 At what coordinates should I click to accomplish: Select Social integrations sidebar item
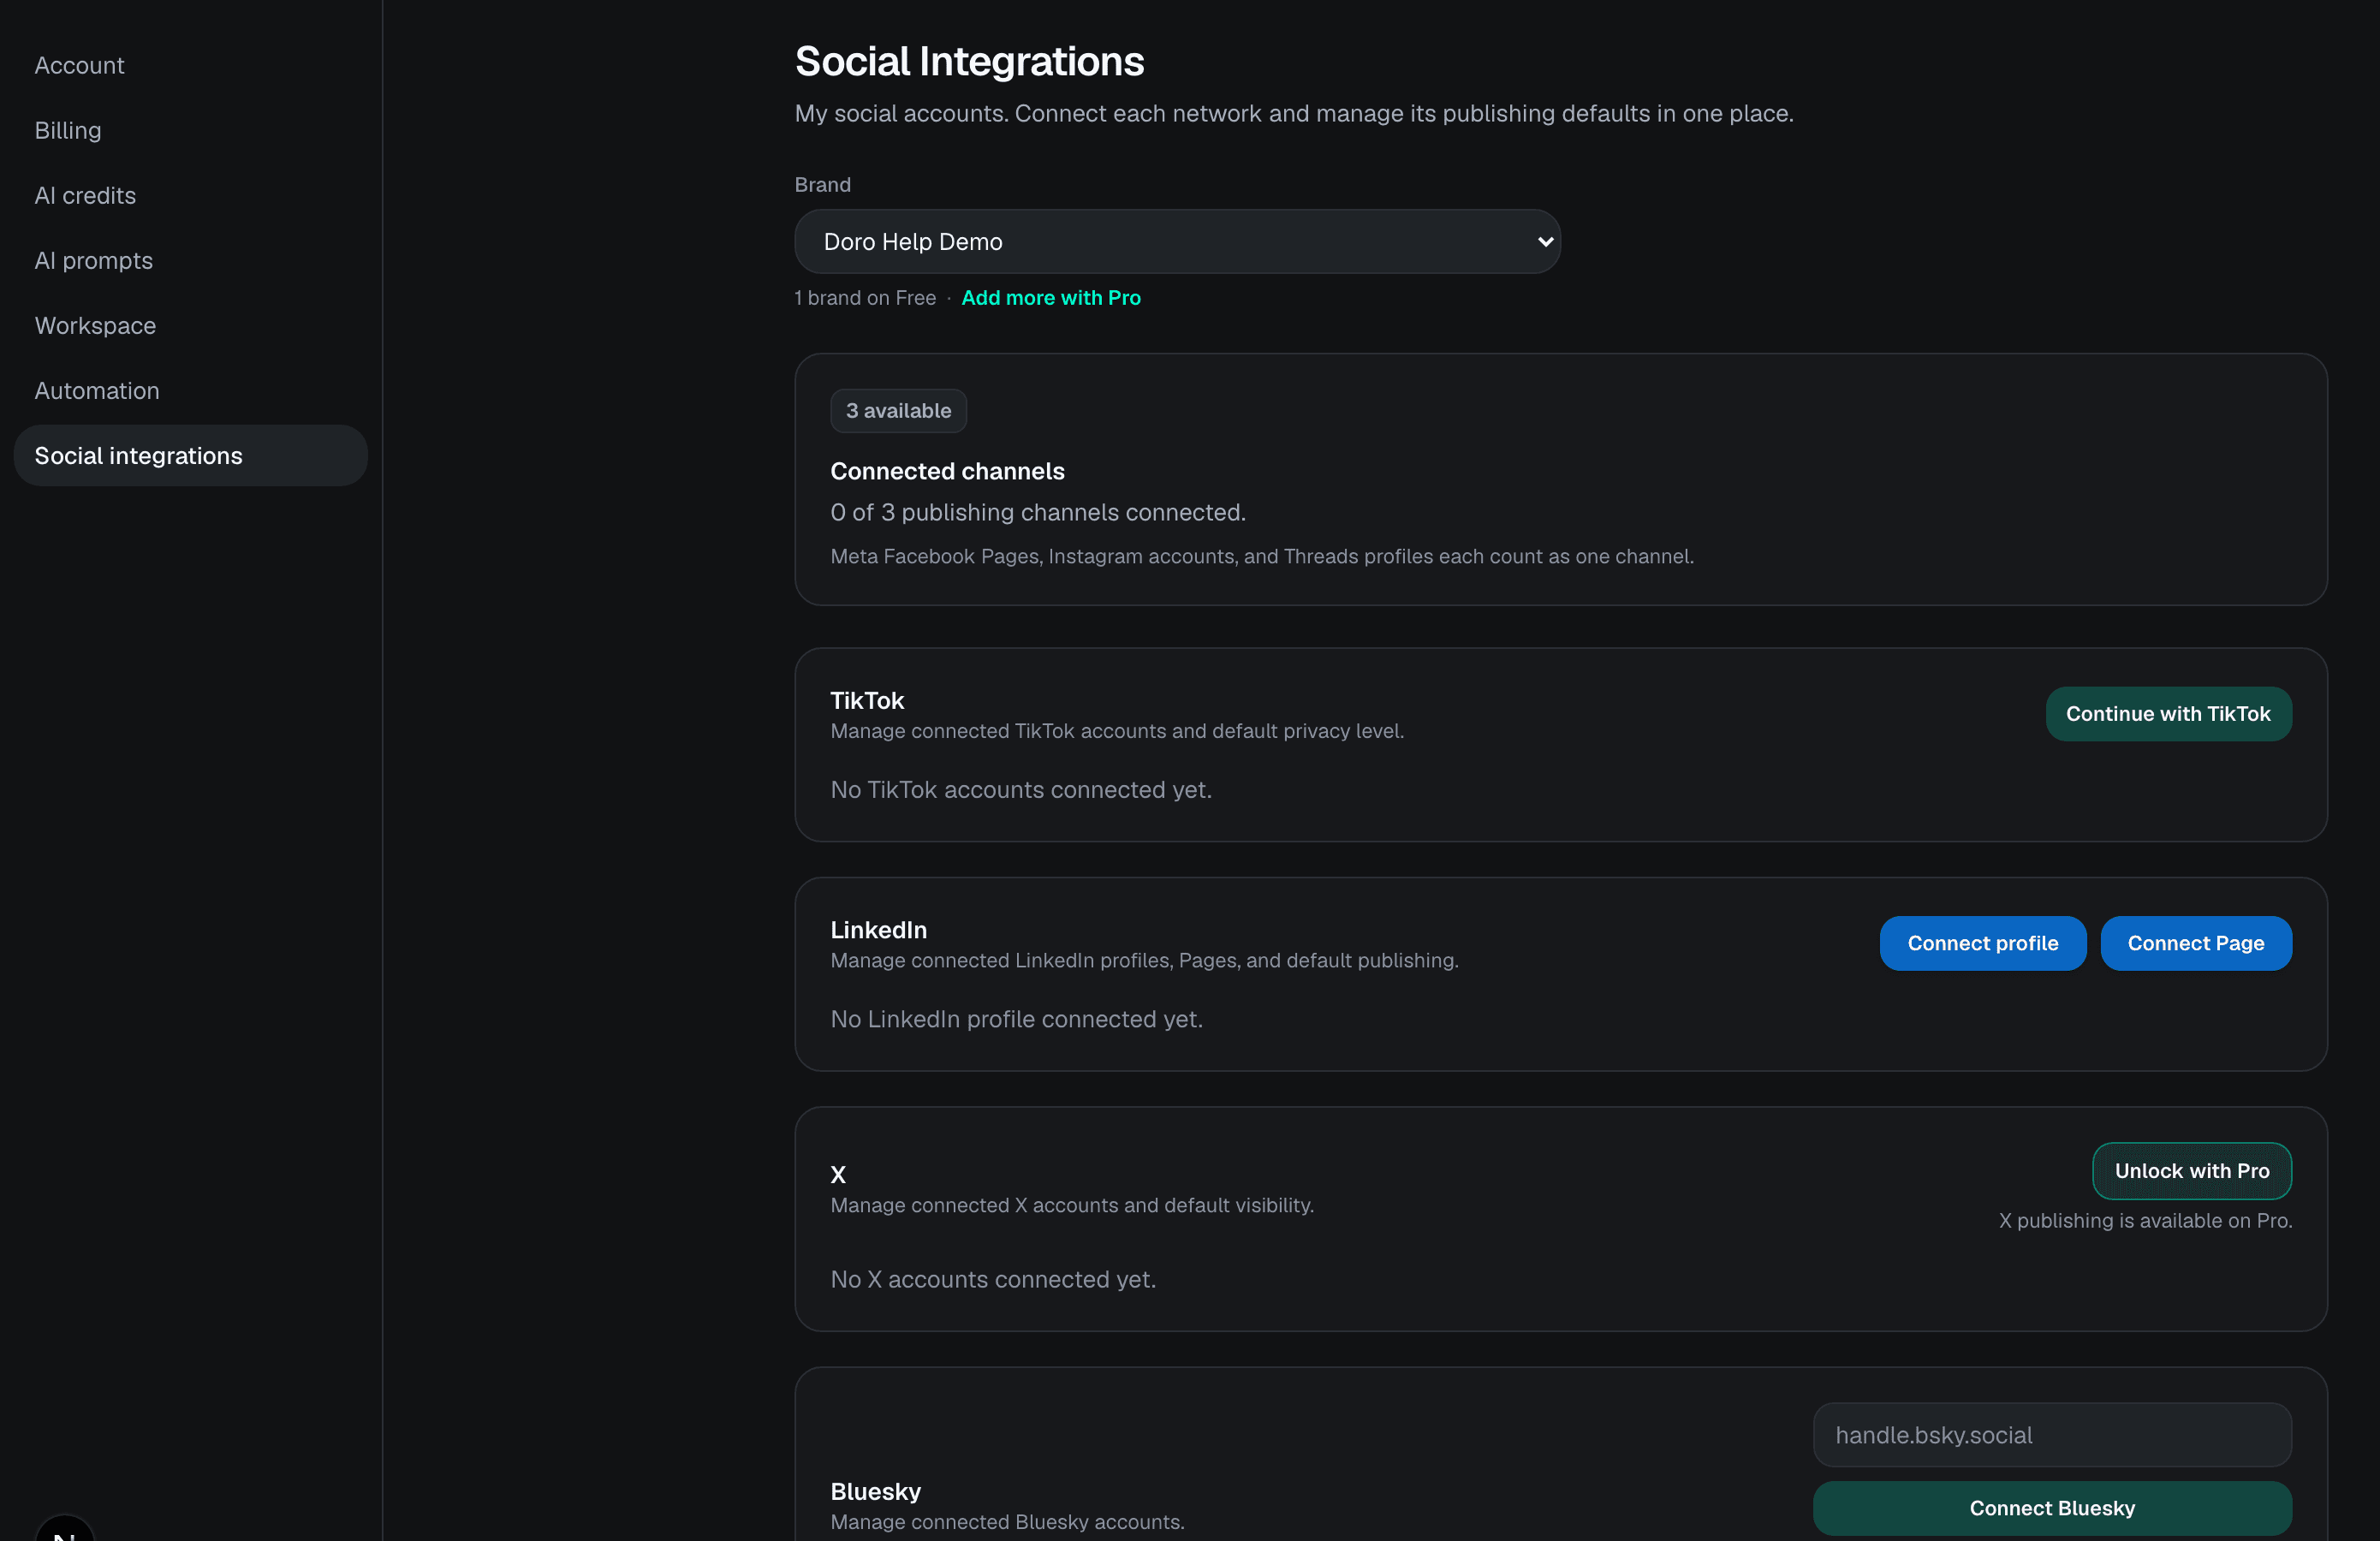[191, 455]
